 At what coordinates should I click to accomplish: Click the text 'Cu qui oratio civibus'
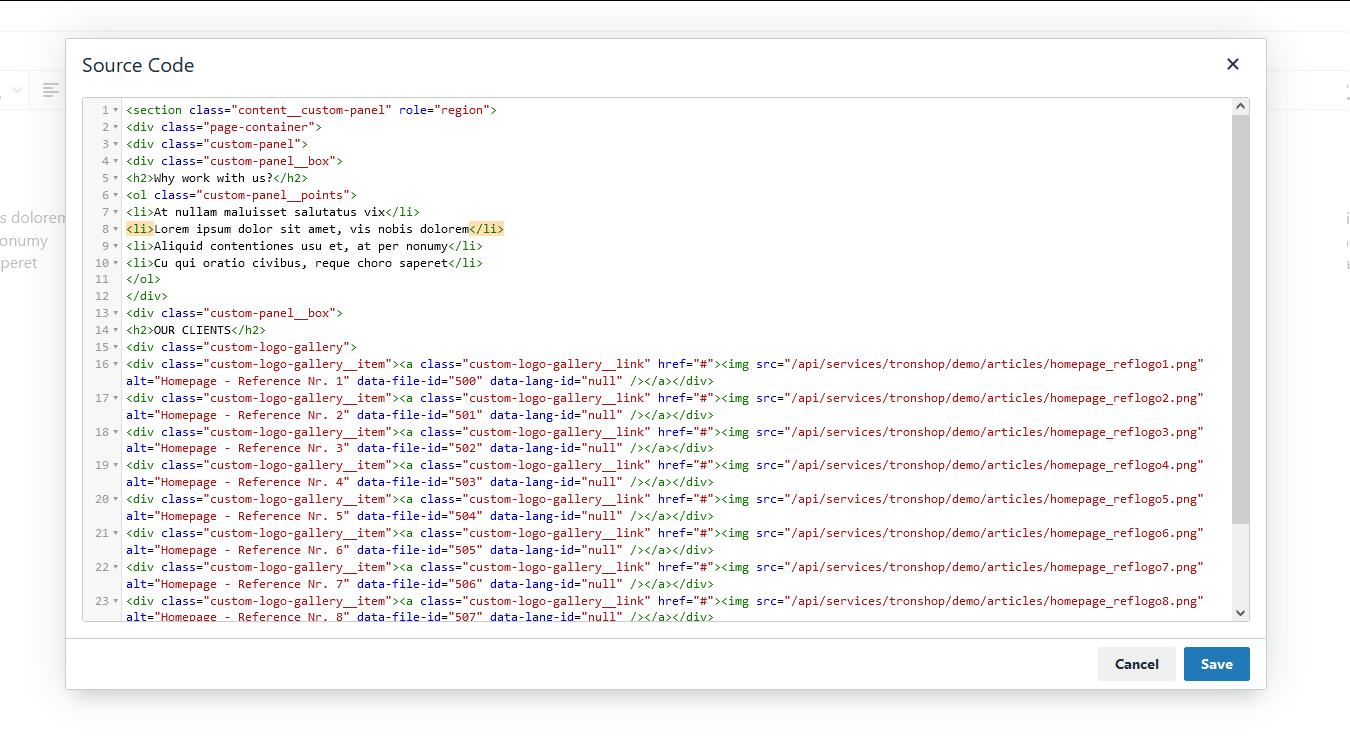(x=301, y=263)
